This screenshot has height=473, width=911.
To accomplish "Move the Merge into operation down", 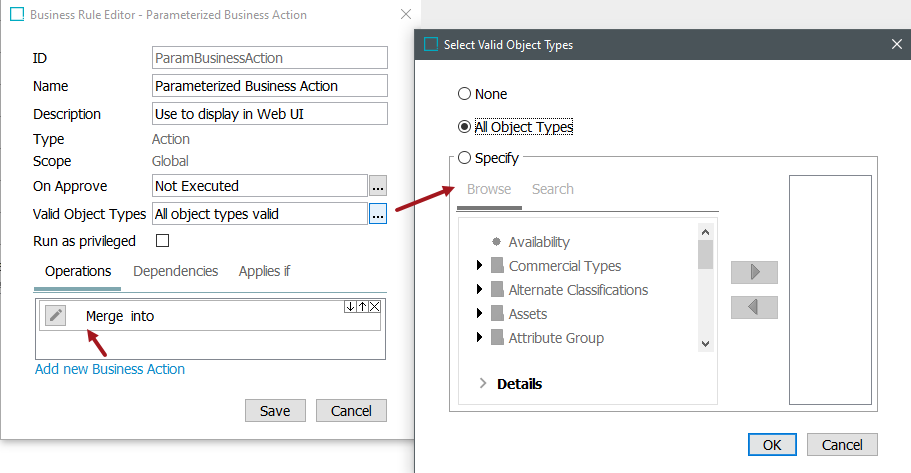I will (350, 306).
